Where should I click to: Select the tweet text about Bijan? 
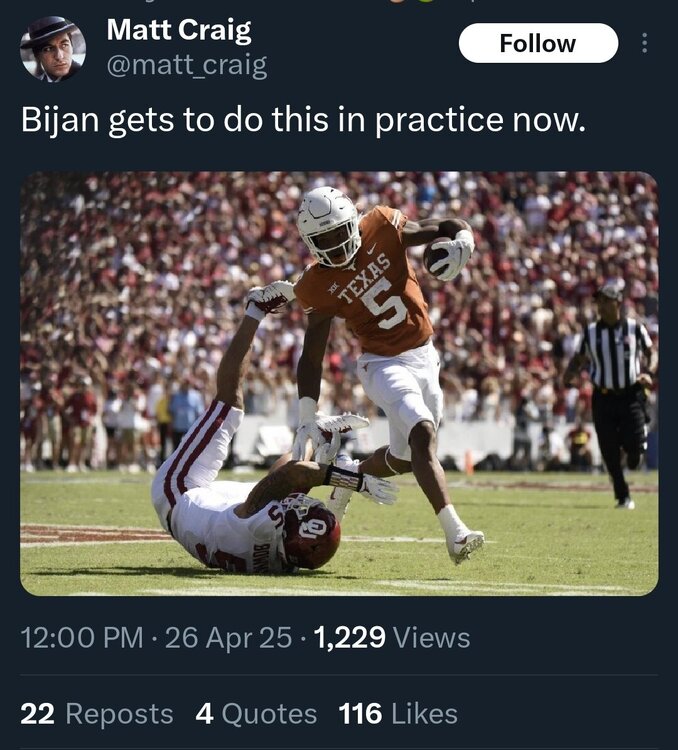coord(302,120)
